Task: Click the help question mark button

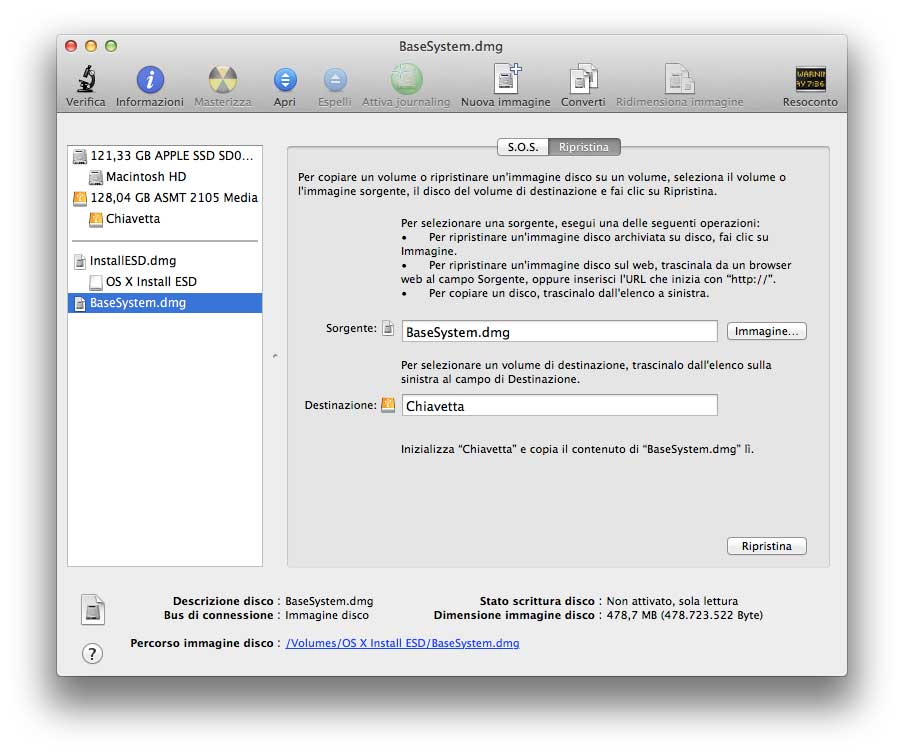Action: coord(92,654)
